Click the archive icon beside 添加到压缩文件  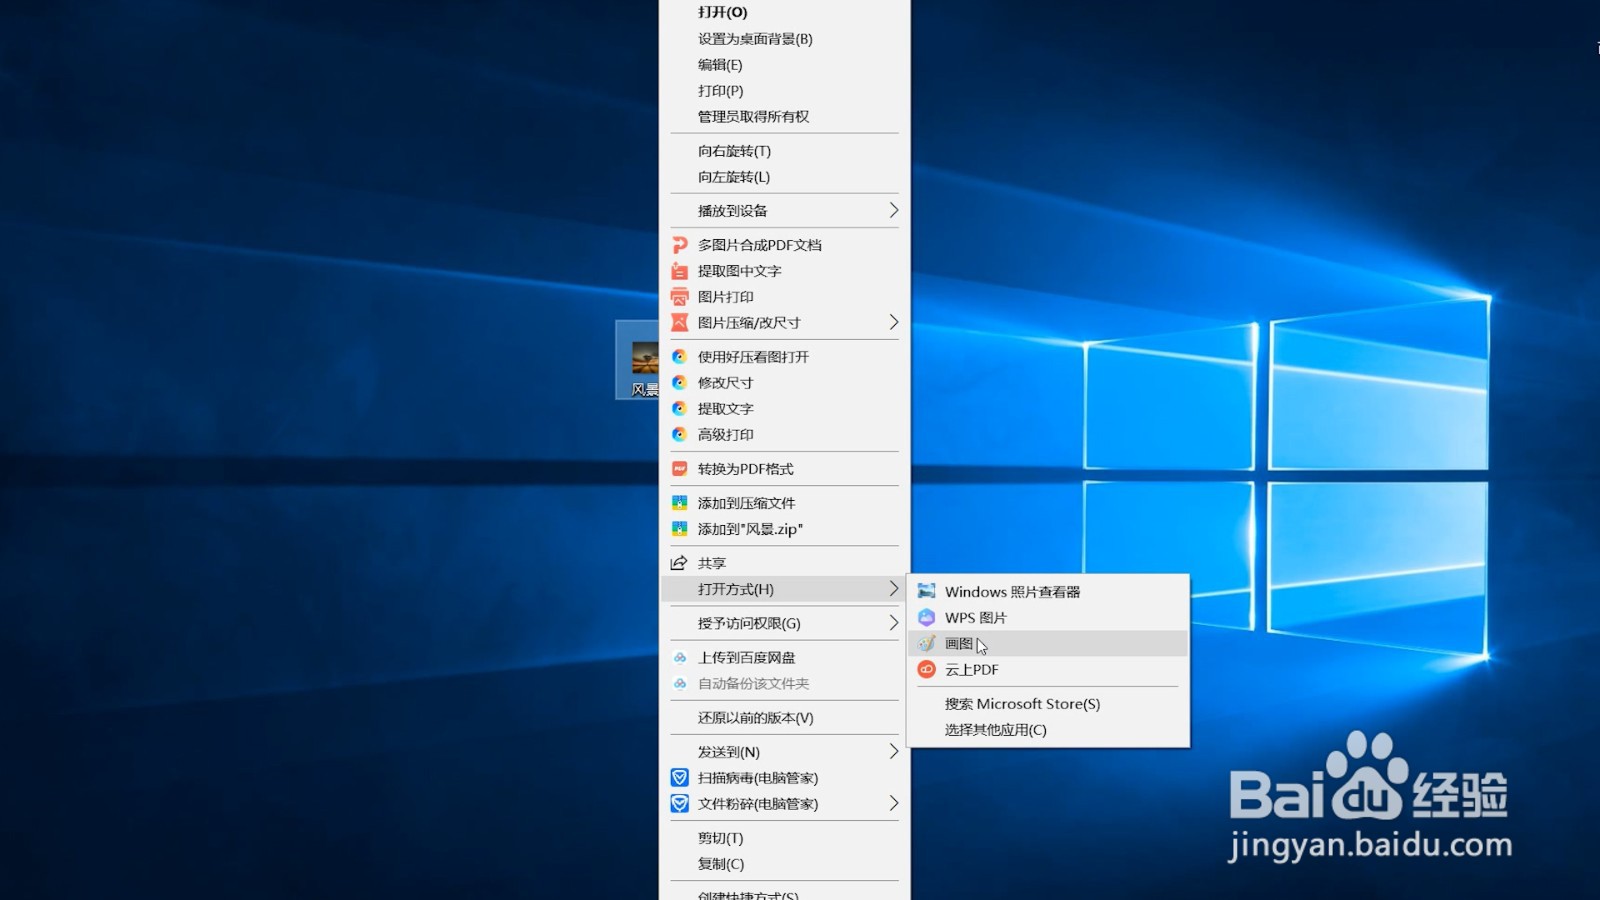679,503
